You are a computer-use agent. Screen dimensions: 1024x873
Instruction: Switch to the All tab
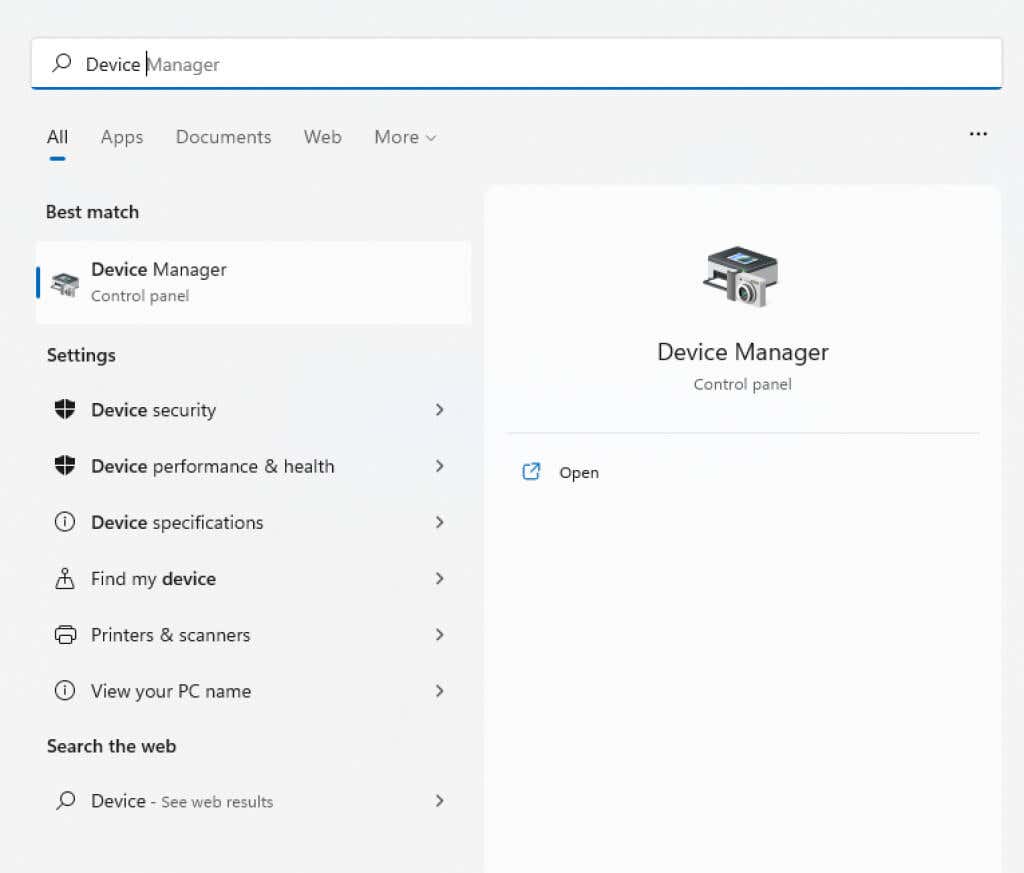point(57,137)
